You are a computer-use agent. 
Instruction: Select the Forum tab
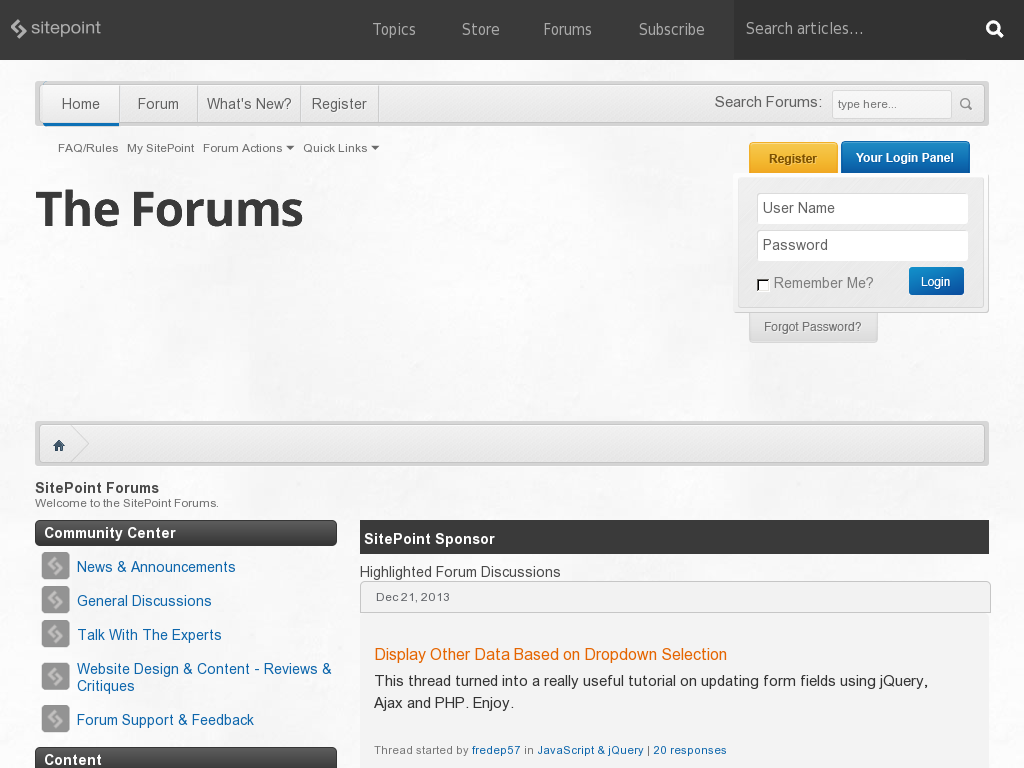click(158, 104)
